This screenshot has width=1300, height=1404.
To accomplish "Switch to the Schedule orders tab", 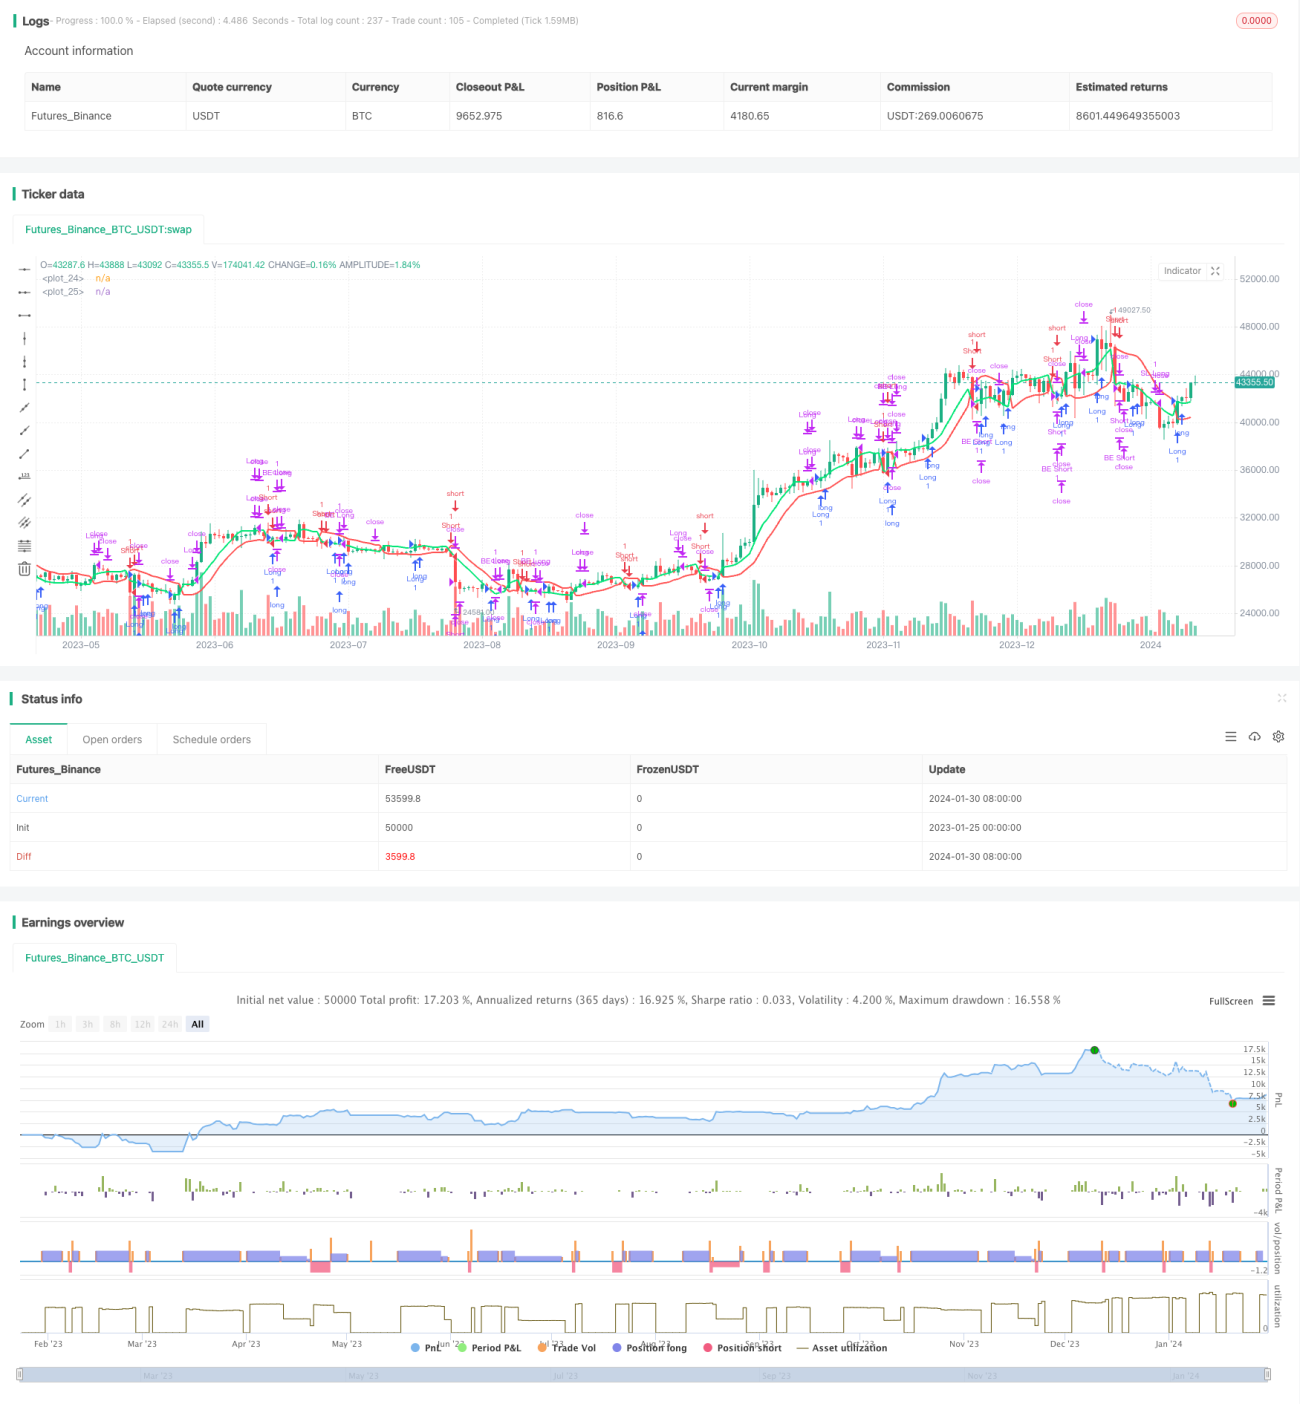I will pyautogui.click(x=212, y=740).
